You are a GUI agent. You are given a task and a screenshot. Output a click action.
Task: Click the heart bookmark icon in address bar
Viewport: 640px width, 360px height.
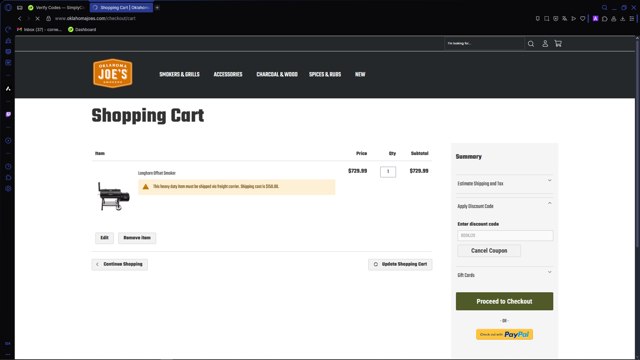coord(582,18)
